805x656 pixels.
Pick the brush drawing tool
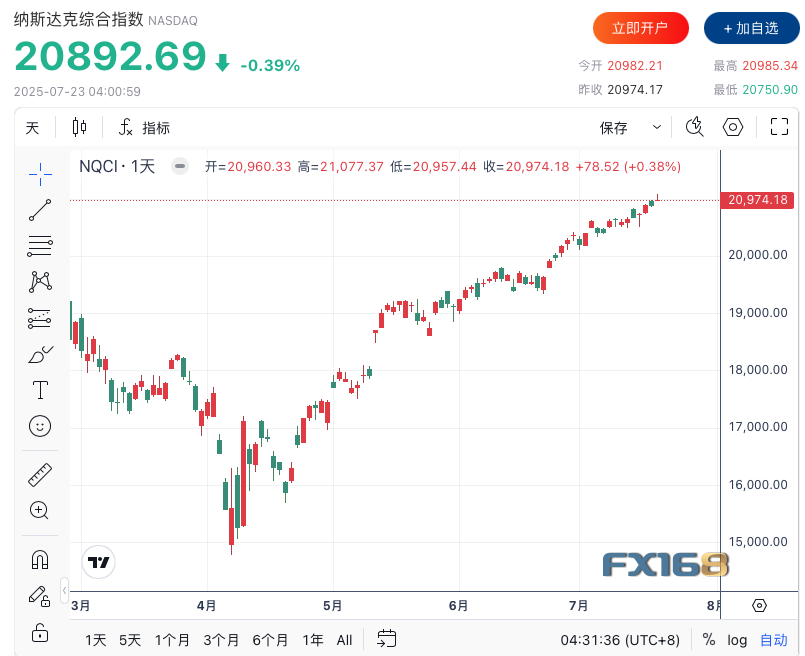[40, 354]
